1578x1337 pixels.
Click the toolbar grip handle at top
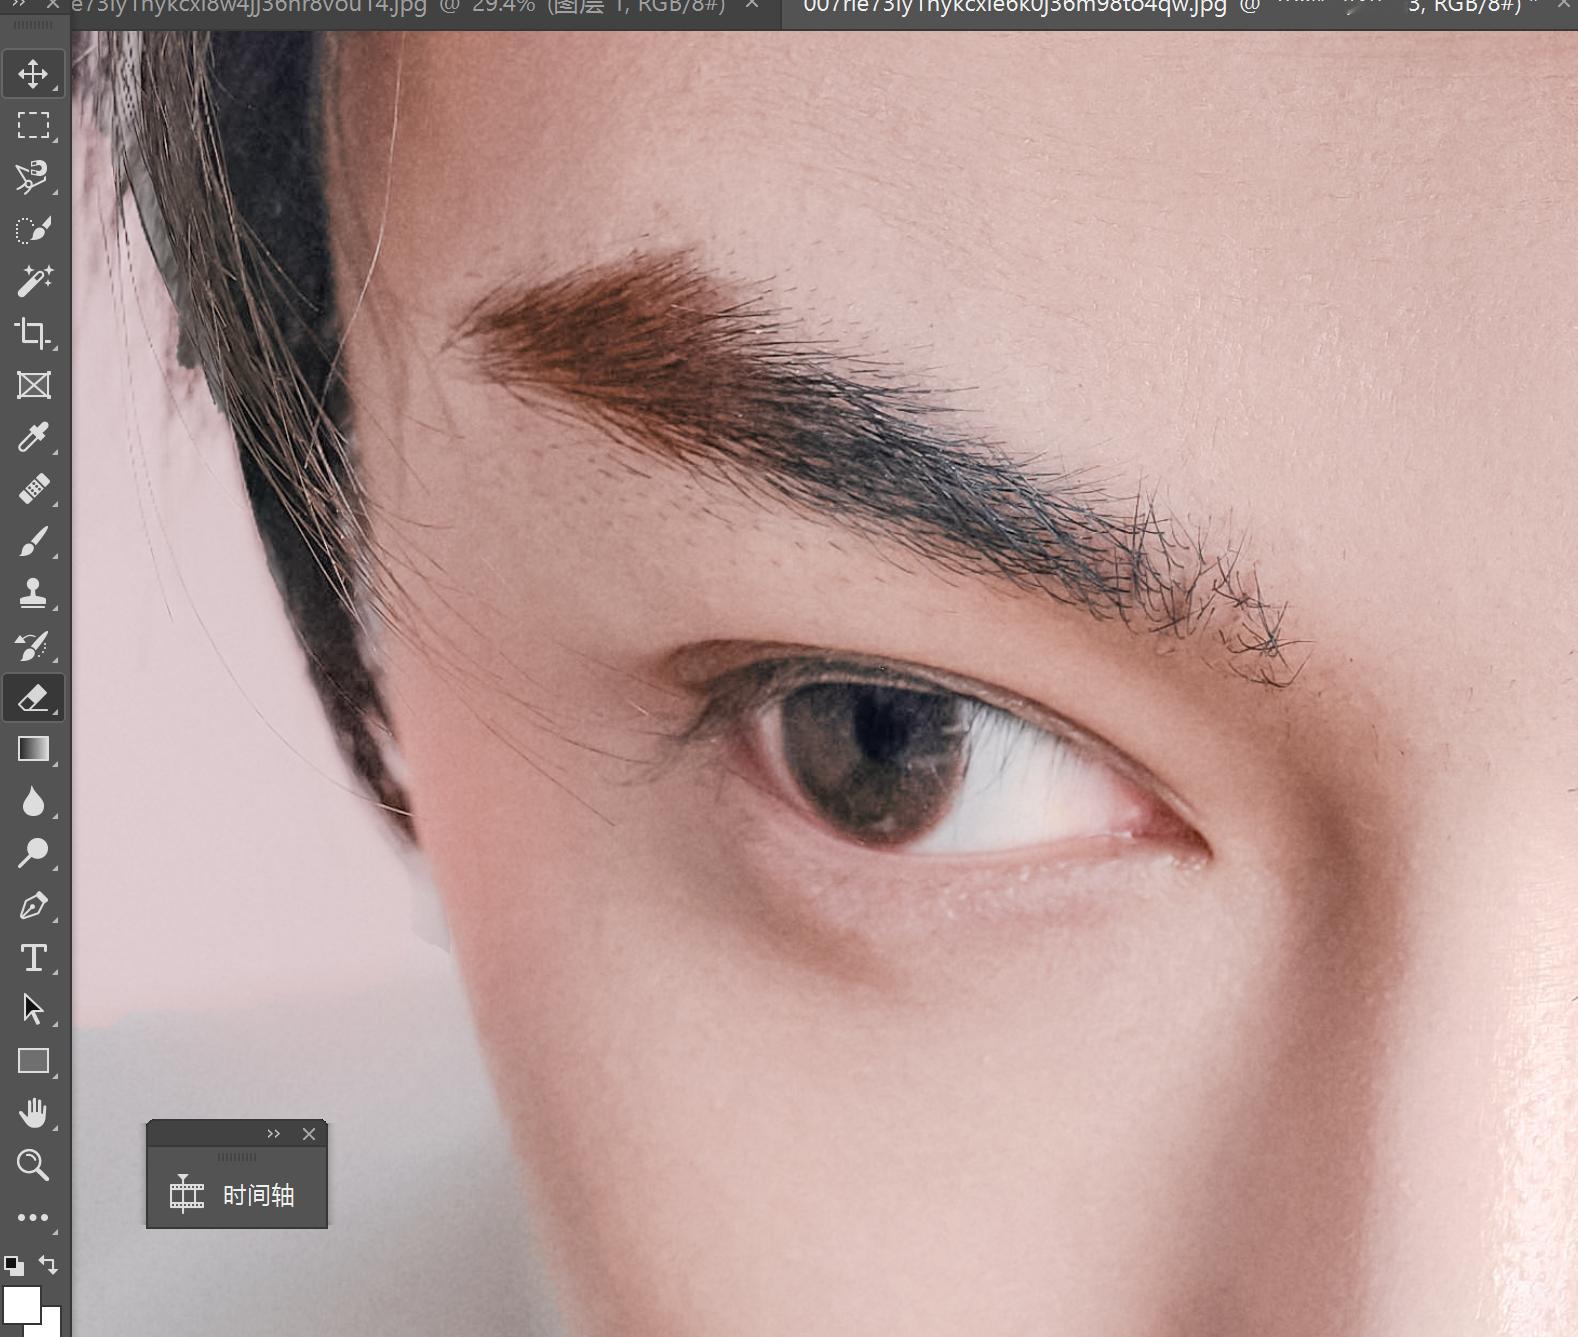tap(33, 25)
